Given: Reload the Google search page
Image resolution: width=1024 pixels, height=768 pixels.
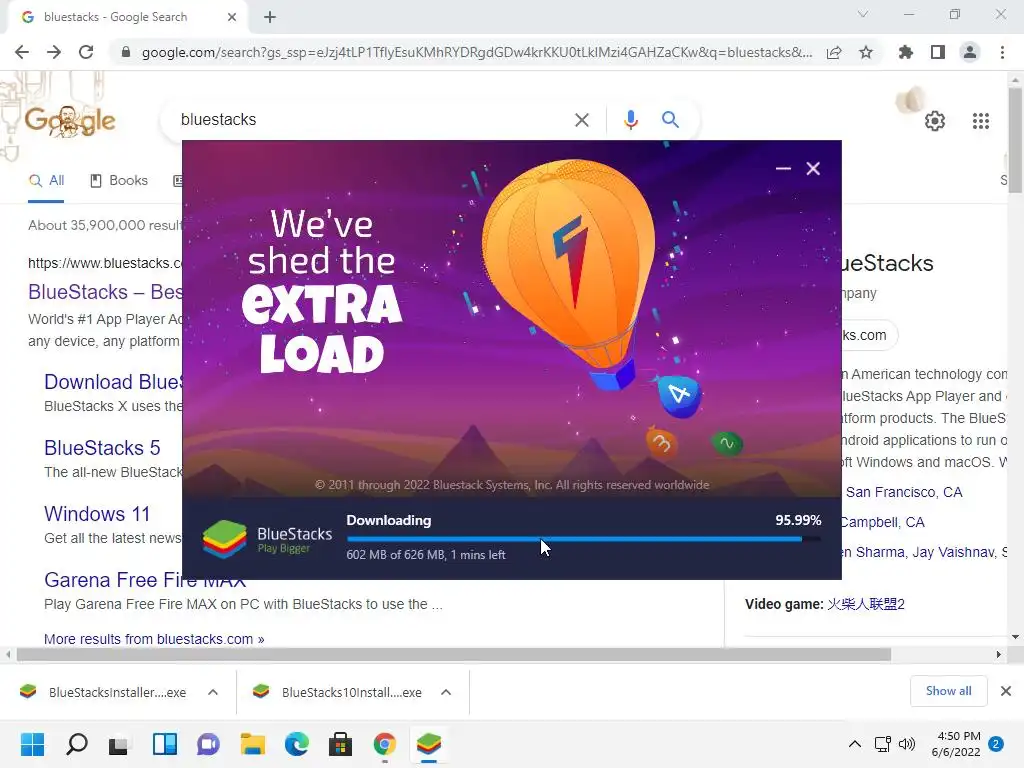Looking at the screenshot, I should (86, 52).
